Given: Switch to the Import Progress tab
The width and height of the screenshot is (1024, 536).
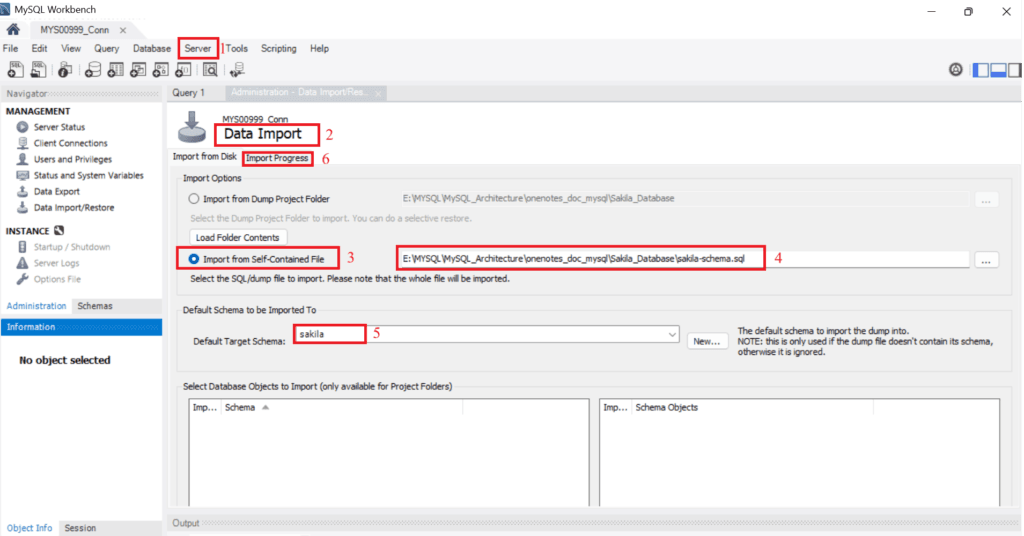Looking at the screenshot, I should pos(277,158).
